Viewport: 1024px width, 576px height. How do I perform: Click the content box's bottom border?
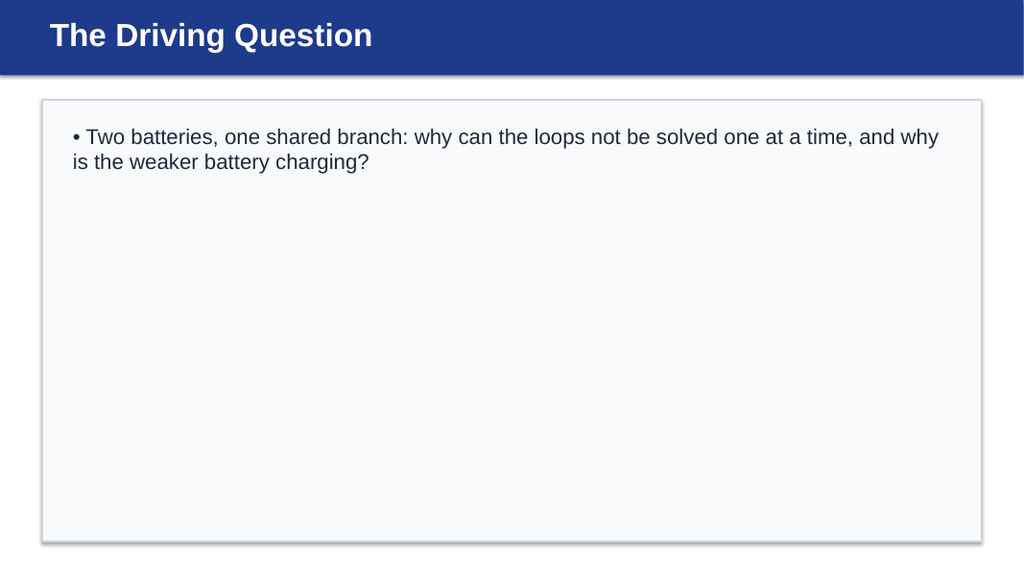pos(512,541)
